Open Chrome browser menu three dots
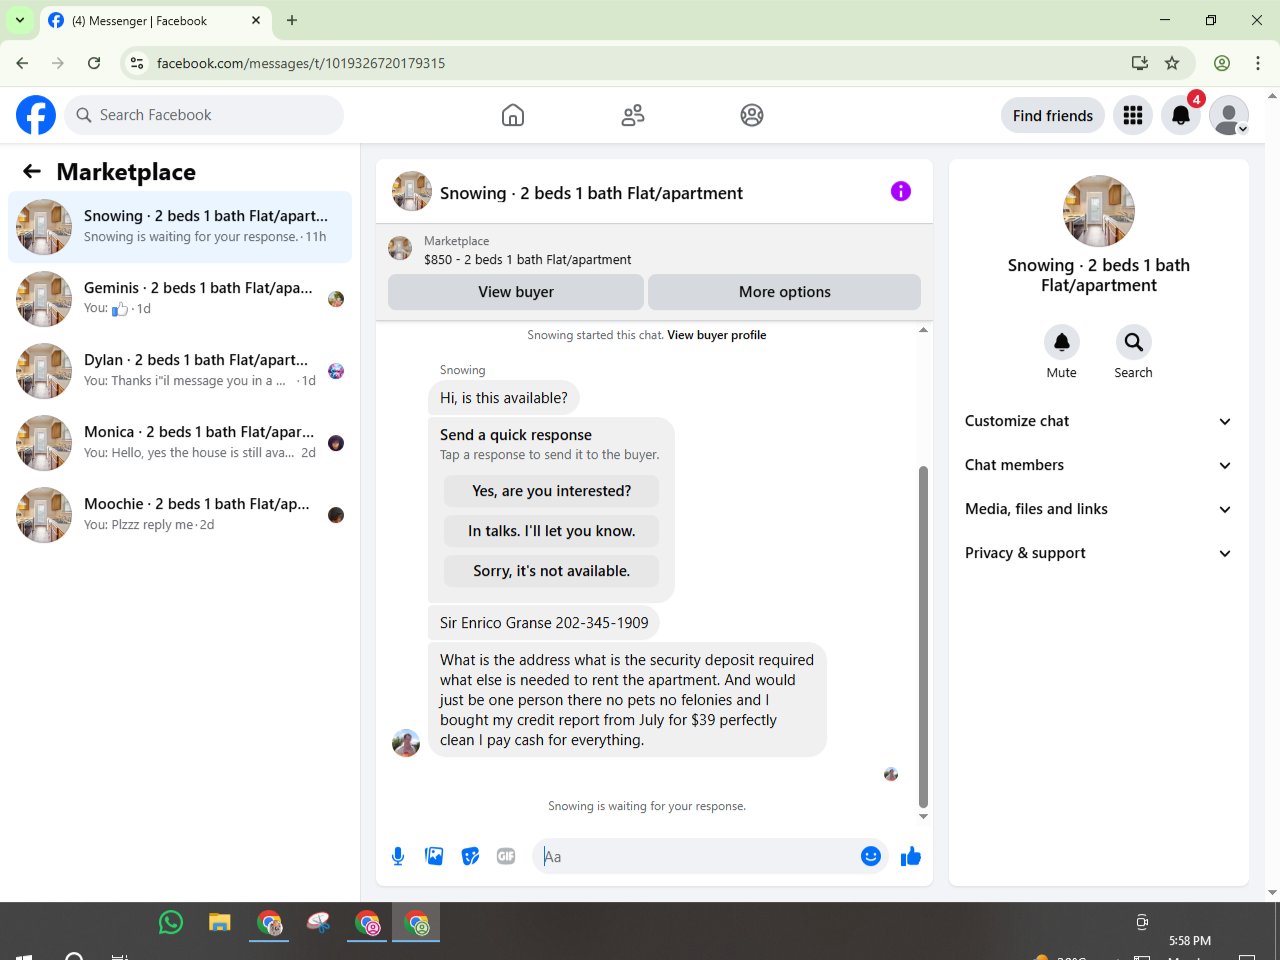This screenshot has height=960, width=1280. [x=1258, y=63]
